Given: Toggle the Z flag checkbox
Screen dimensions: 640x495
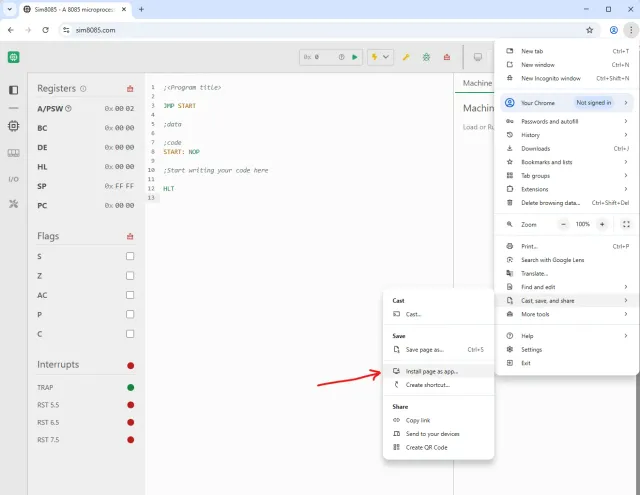Looking at the screenshot, I should click(130, 276).
